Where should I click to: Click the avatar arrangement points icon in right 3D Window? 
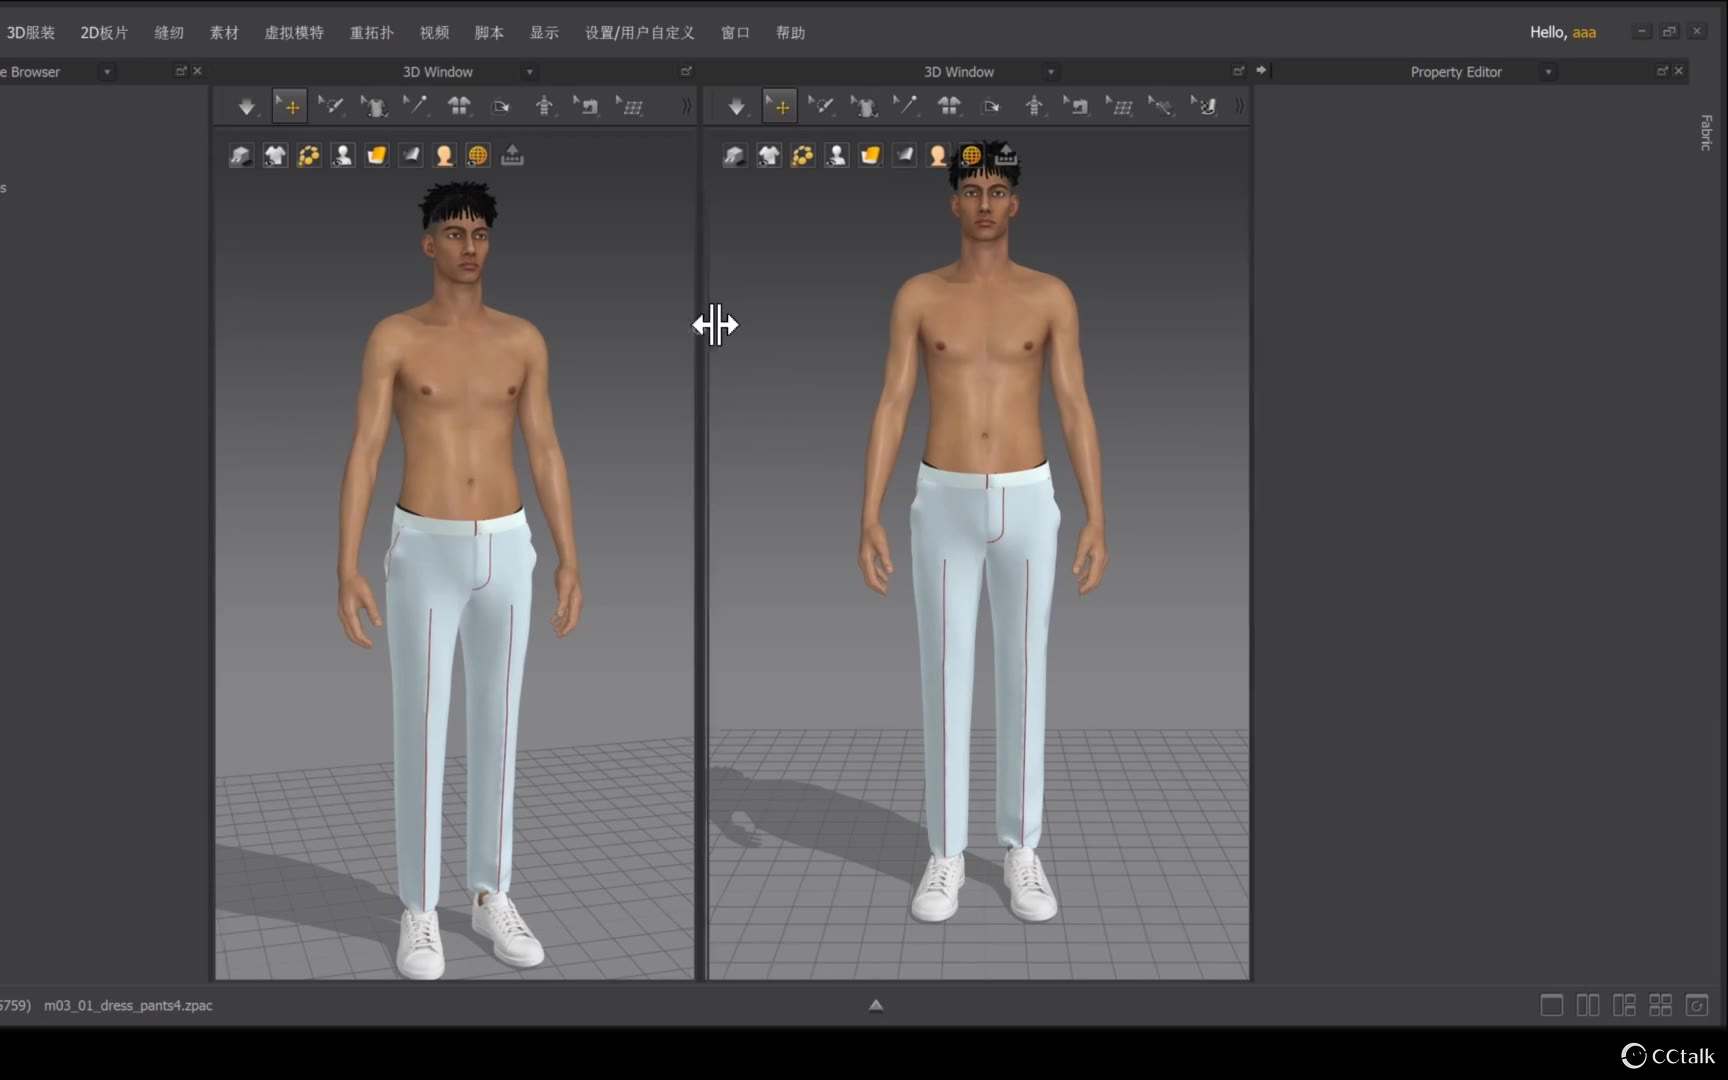coord(1034,106)
